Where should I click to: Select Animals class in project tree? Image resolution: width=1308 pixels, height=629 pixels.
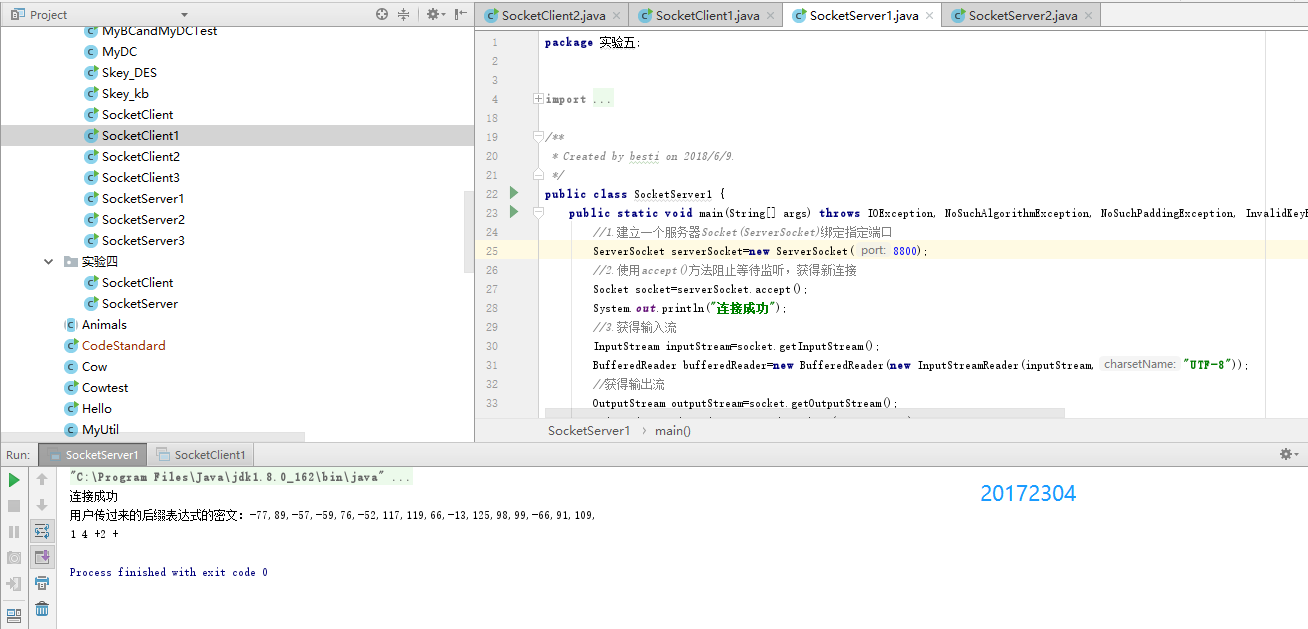coord(104,324)
